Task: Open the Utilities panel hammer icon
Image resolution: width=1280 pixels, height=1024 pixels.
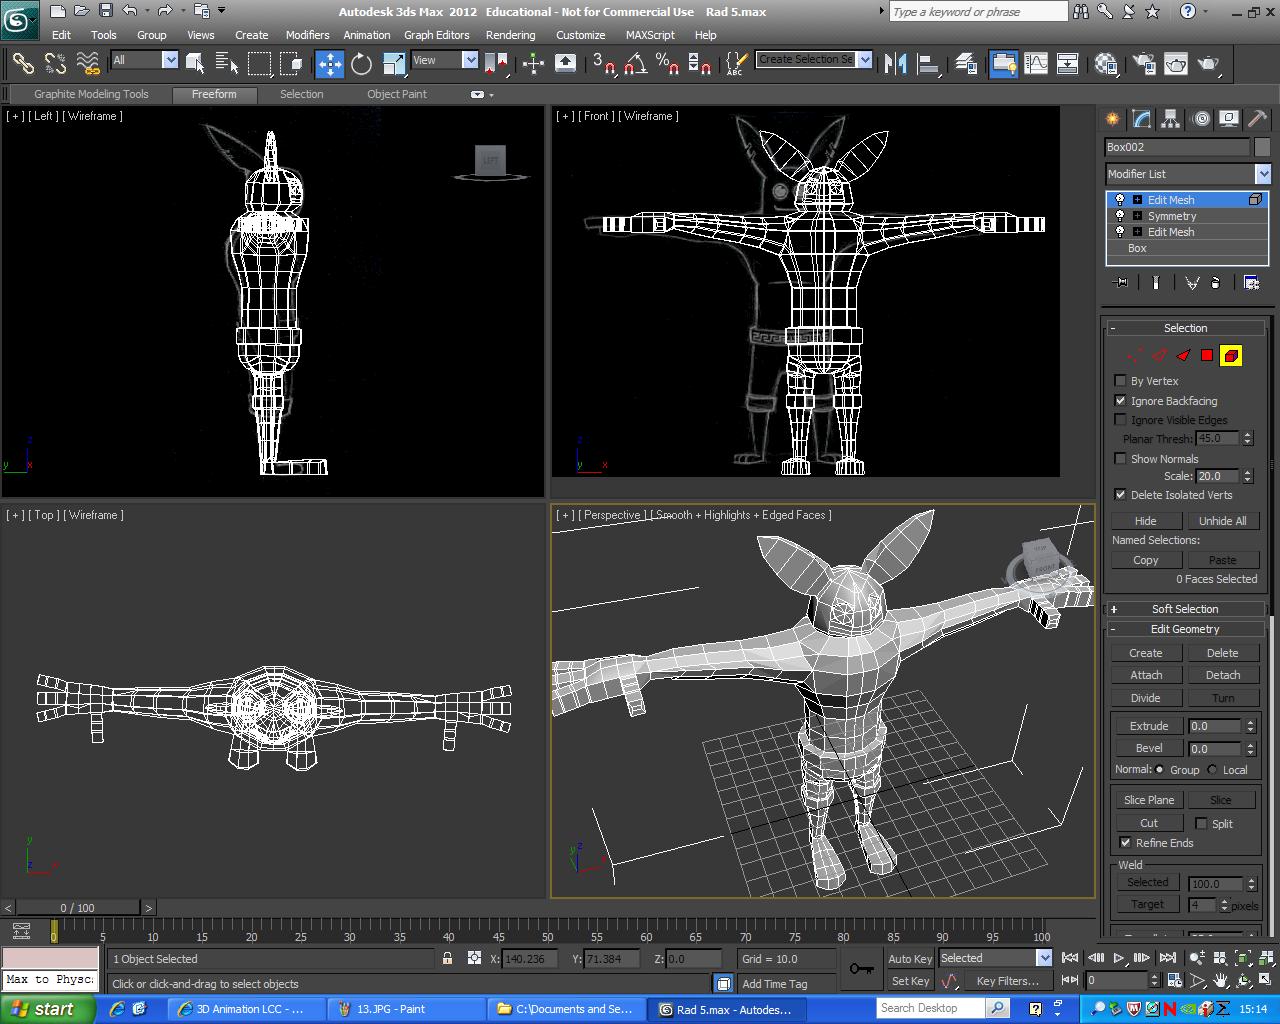Action: coord(1257,119)
